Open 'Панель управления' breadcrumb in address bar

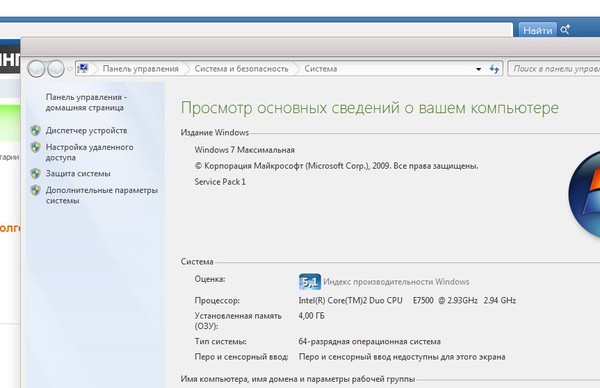(140, 69)
